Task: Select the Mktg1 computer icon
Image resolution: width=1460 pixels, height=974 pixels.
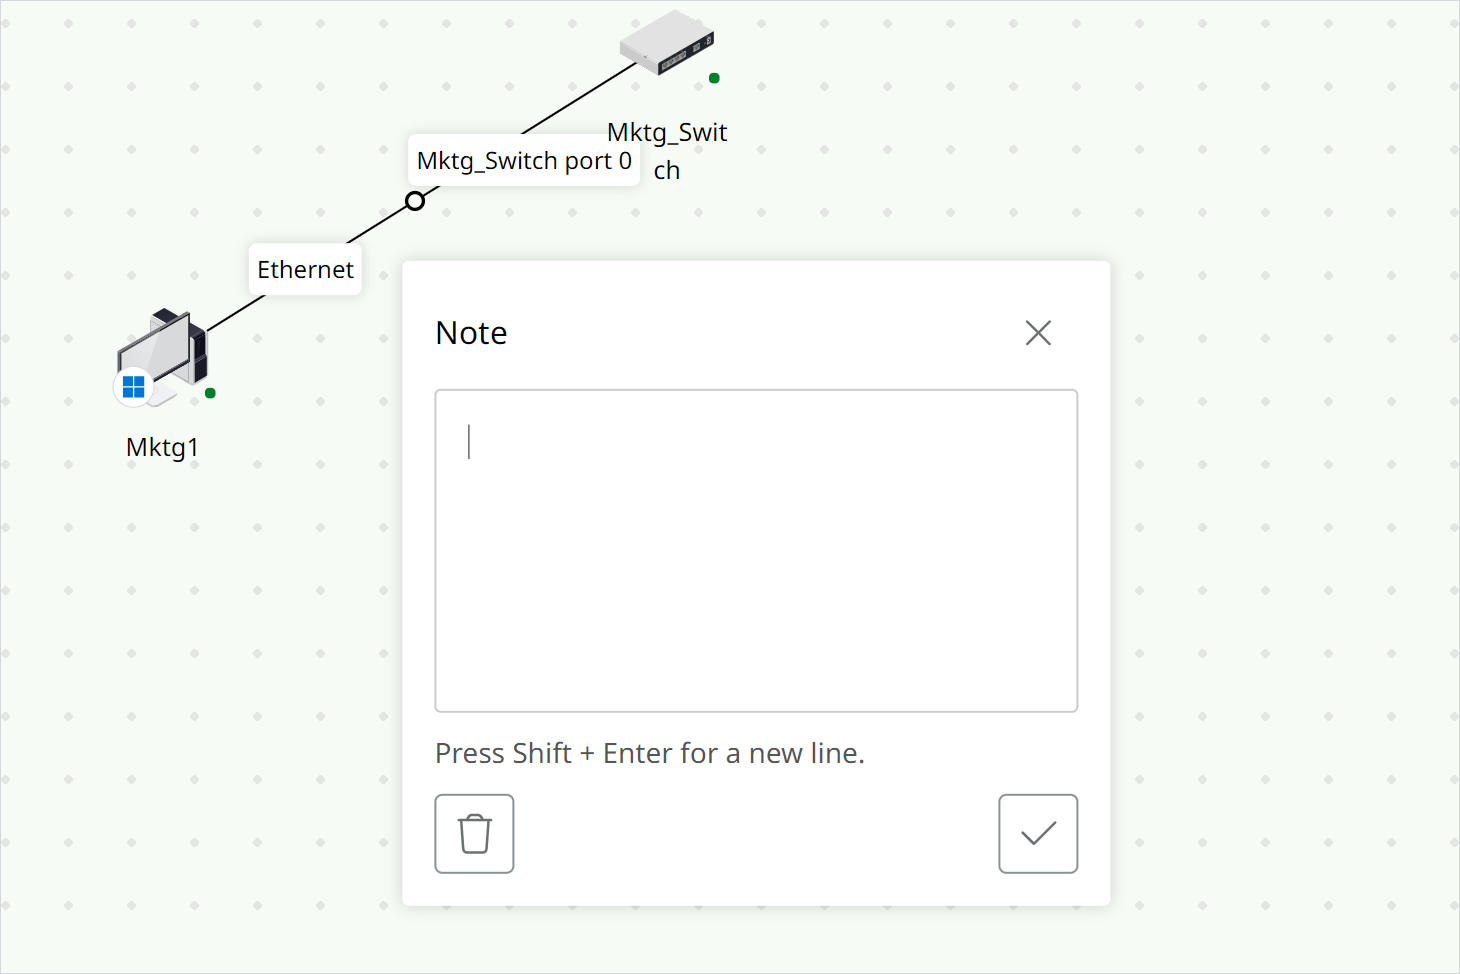Action: [x=165, y=350]
